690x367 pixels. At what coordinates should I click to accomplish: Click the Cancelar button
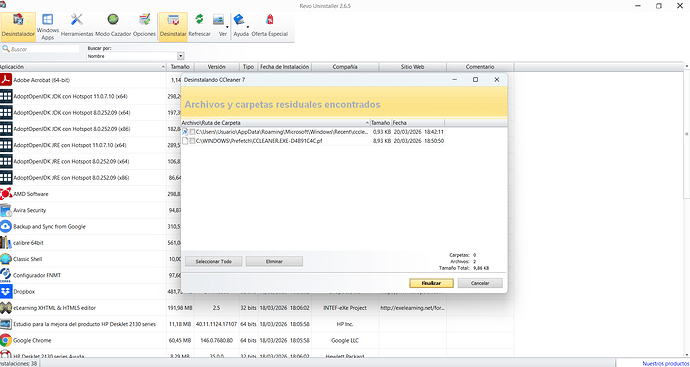[x=480, y=283]
